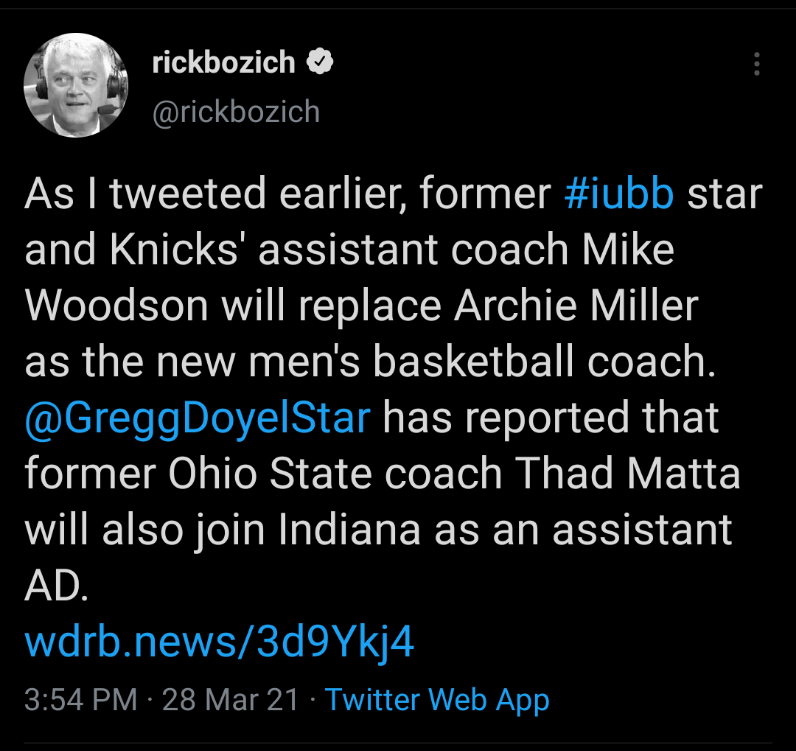Visit the @GreggDoyelStar mention
This screenshot has height=751, width=796.
[198, 417]
